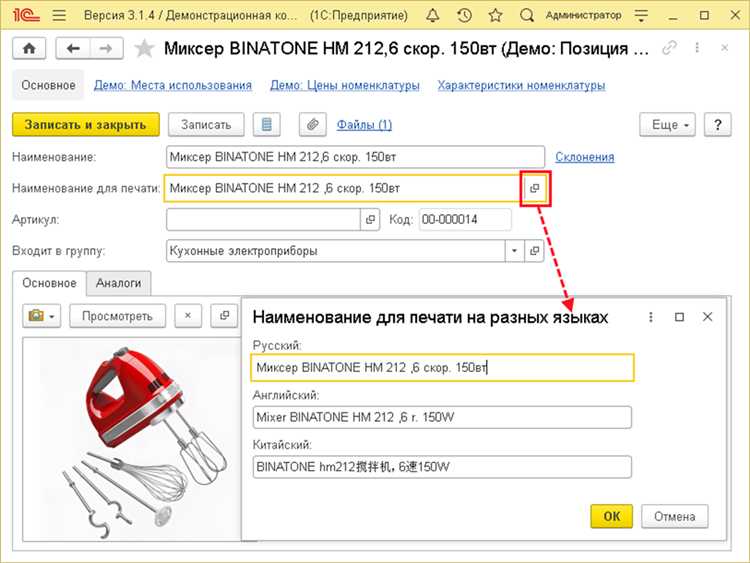Open Демо: Цены номенклатуры link
The height and width of the screenshot is (563, 750).
(x=345, y=85)
